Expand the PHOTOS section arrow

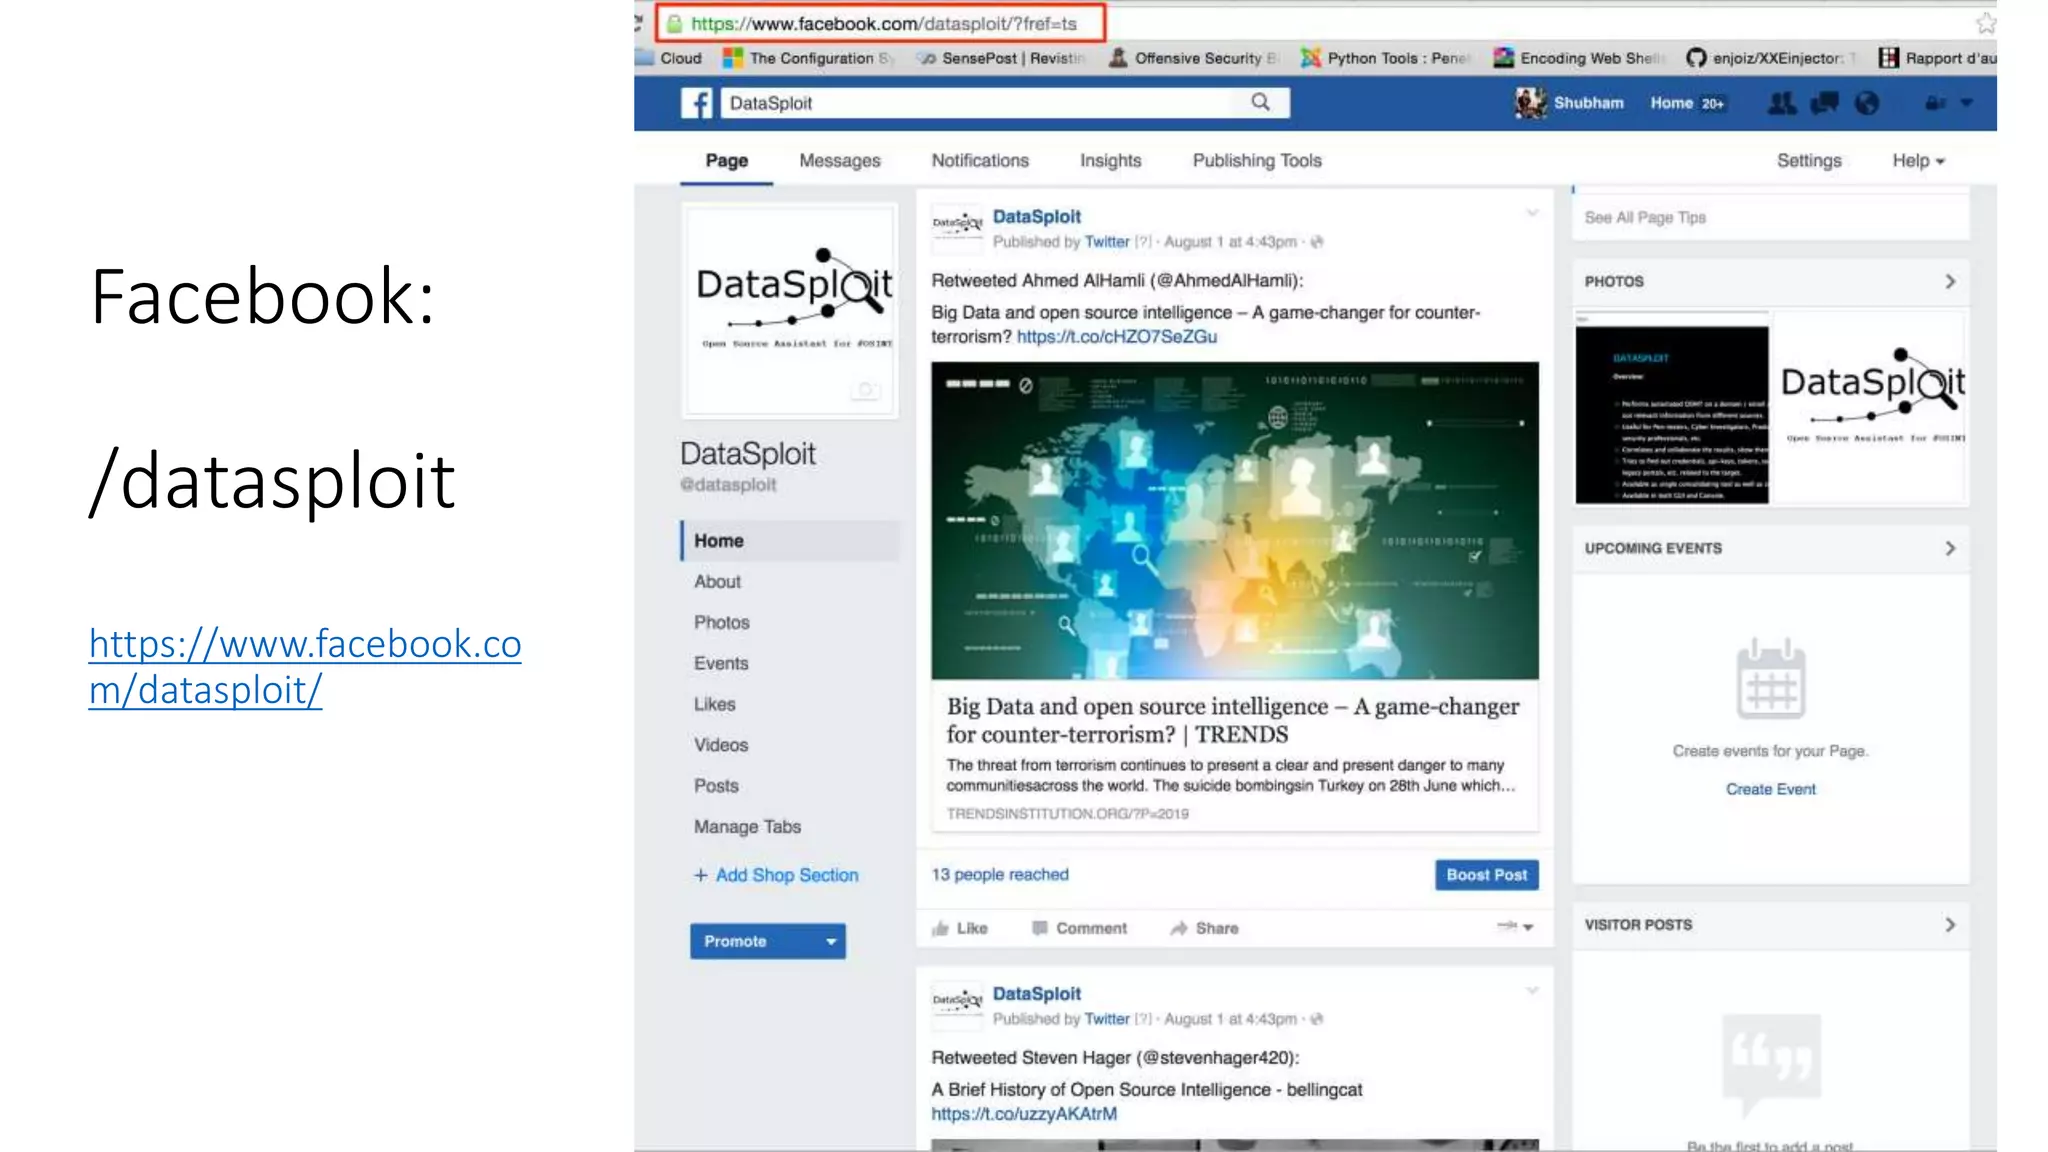(1950, 281)
